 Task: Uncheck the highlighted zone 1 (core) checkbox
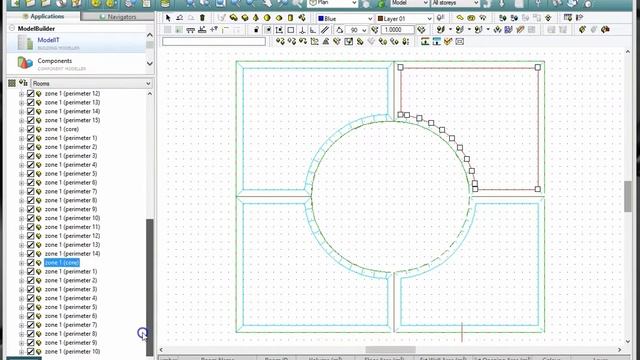pyautogui.click(x=31, y=262)
